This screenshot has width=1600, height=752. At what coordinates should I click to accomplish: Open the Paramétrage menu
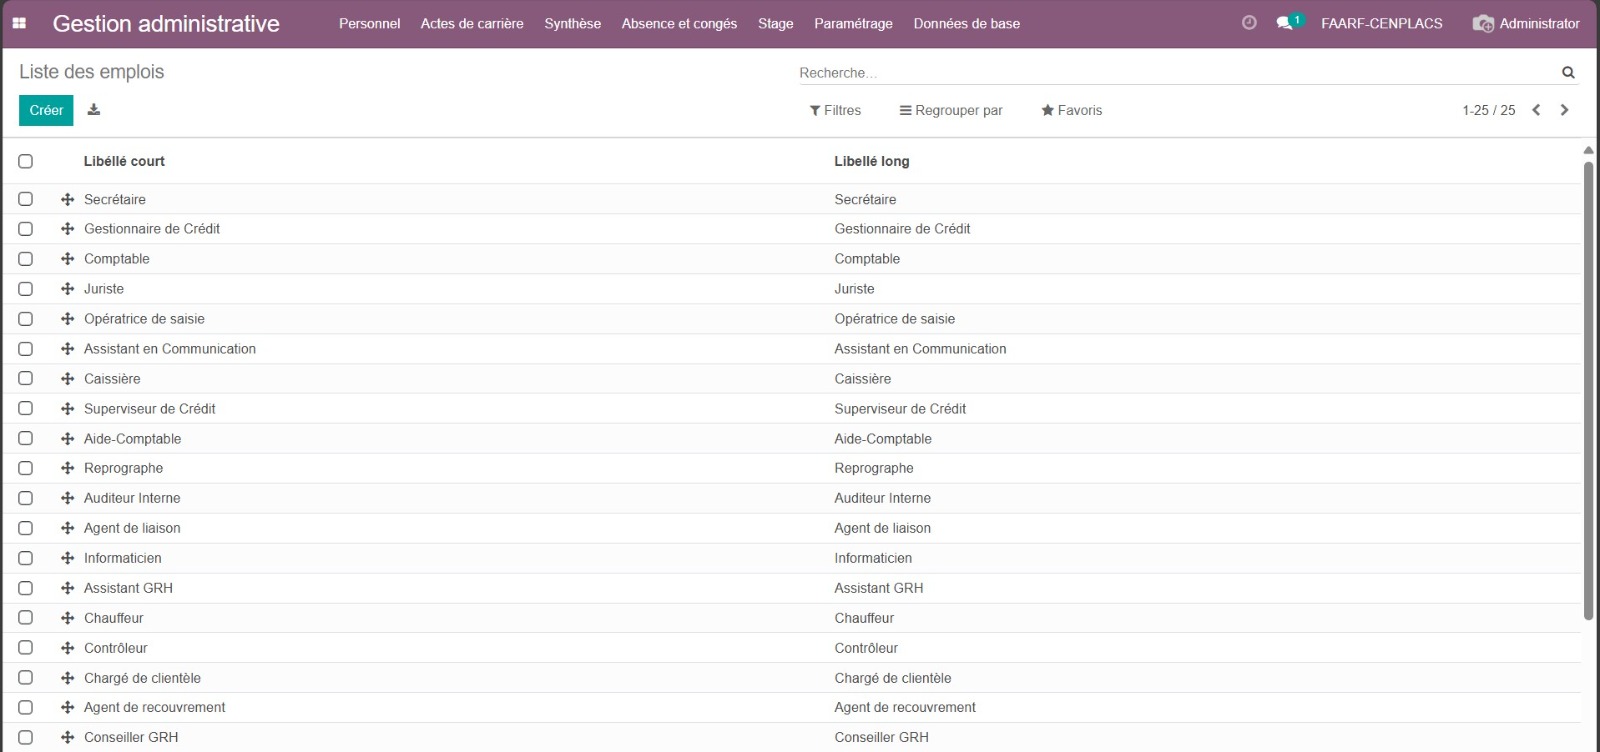[853, 23]
